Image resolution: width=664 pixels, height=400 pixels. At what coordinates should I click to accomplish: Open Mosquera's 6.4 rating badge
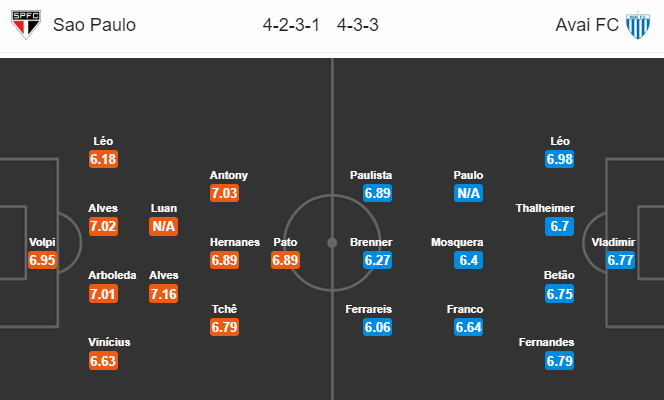468,260
